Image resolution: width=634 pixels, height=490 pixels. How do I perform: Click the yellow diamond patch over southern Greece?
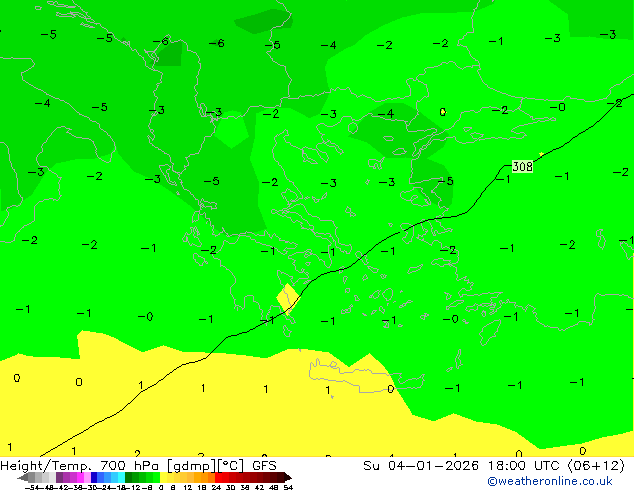tap(288, 299)
